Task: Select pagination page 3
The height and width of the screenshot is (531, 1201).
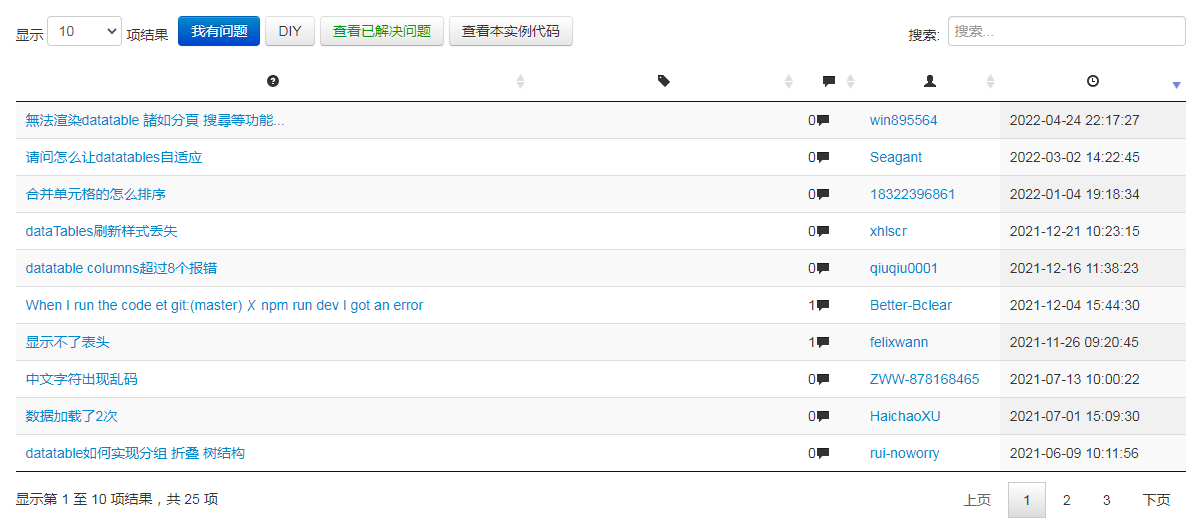Action: 1107,500
